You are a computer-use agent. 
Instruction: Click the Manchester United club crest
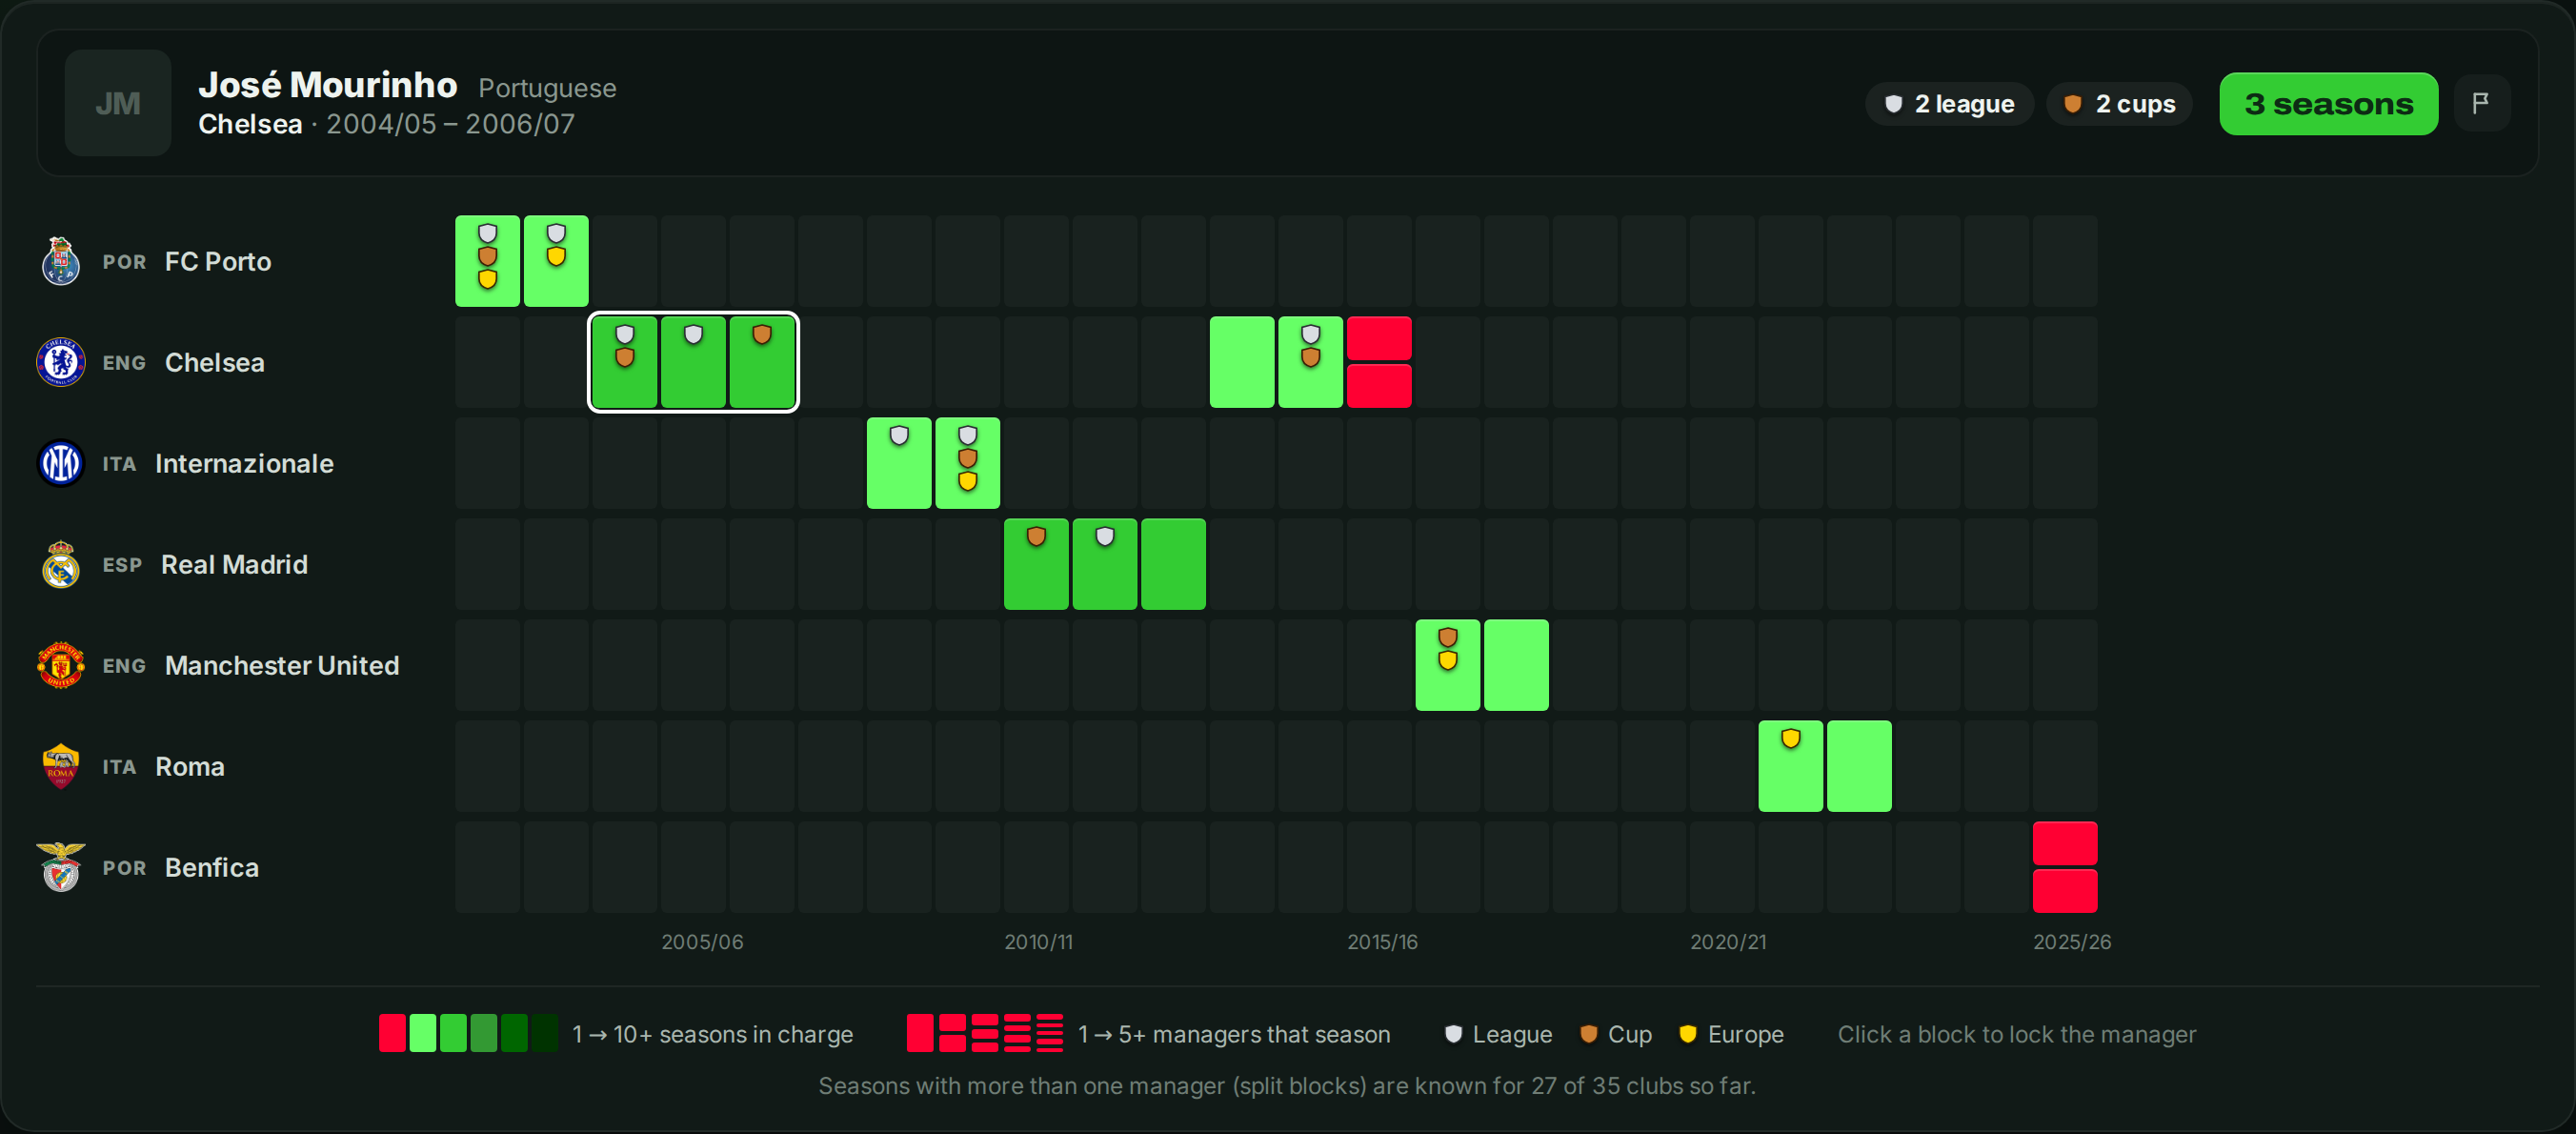click(x=60, y=665)
